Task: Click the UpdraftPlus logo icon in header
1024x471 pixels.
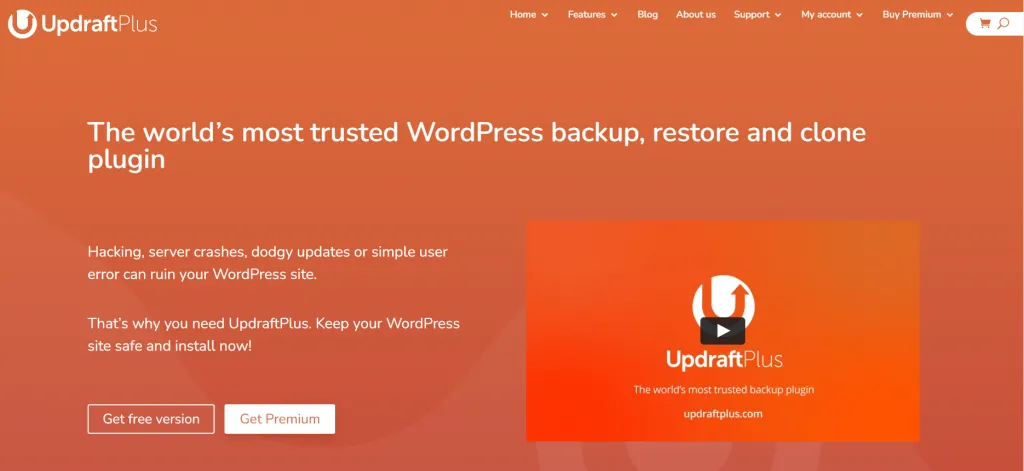Action: 22,24
